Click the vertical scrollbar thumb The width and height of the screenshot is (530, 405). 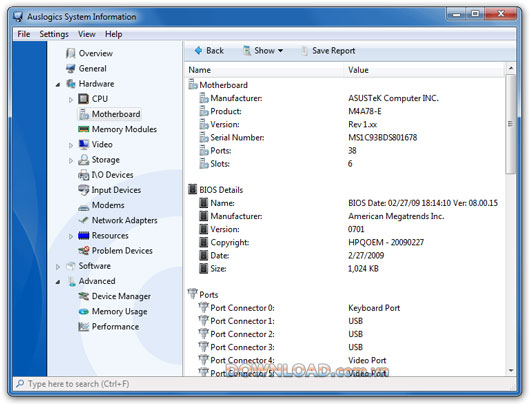point(511,124)
